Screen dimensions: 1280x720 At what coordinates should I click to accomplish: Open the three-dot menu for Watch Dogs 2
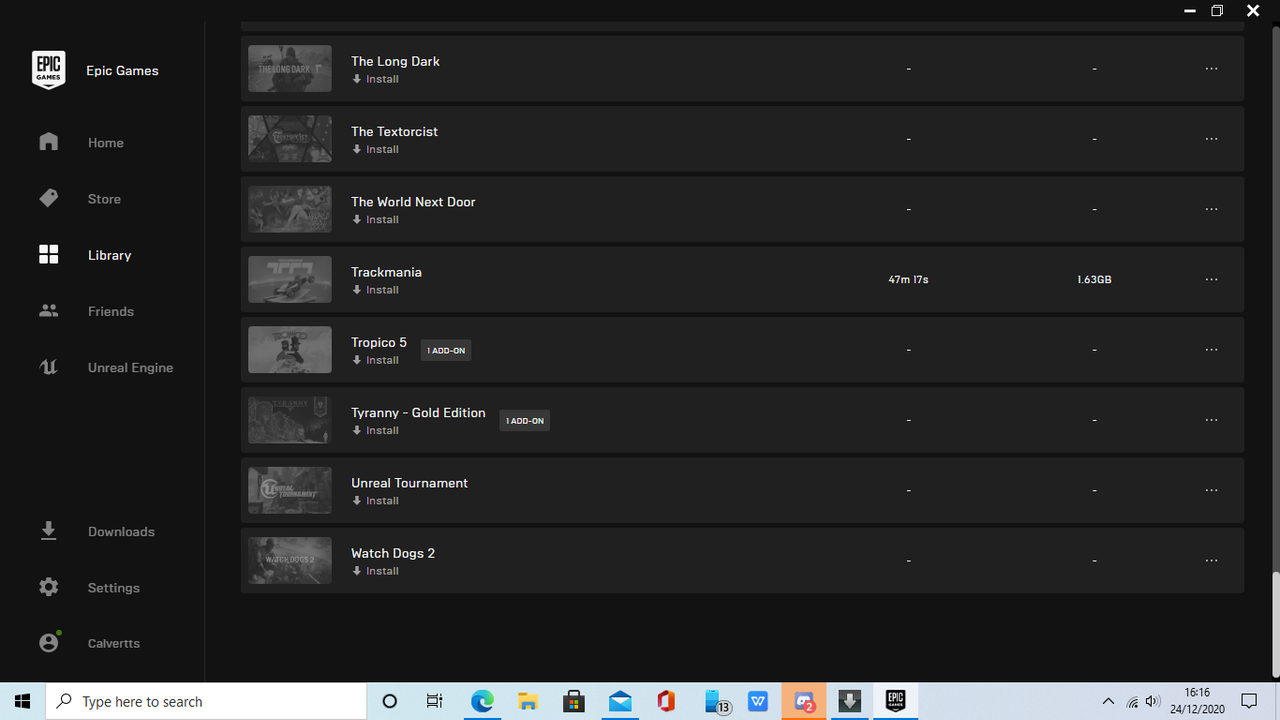click(1211, 560)
